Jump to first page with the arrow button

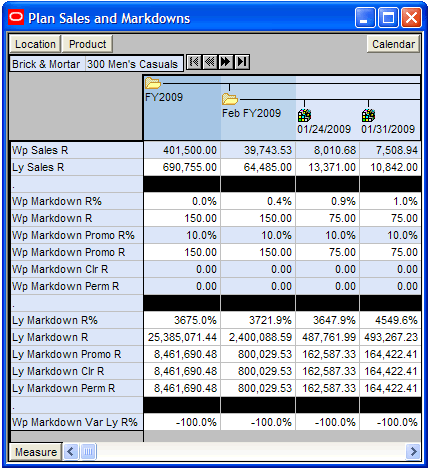click(x=194, y=62)
